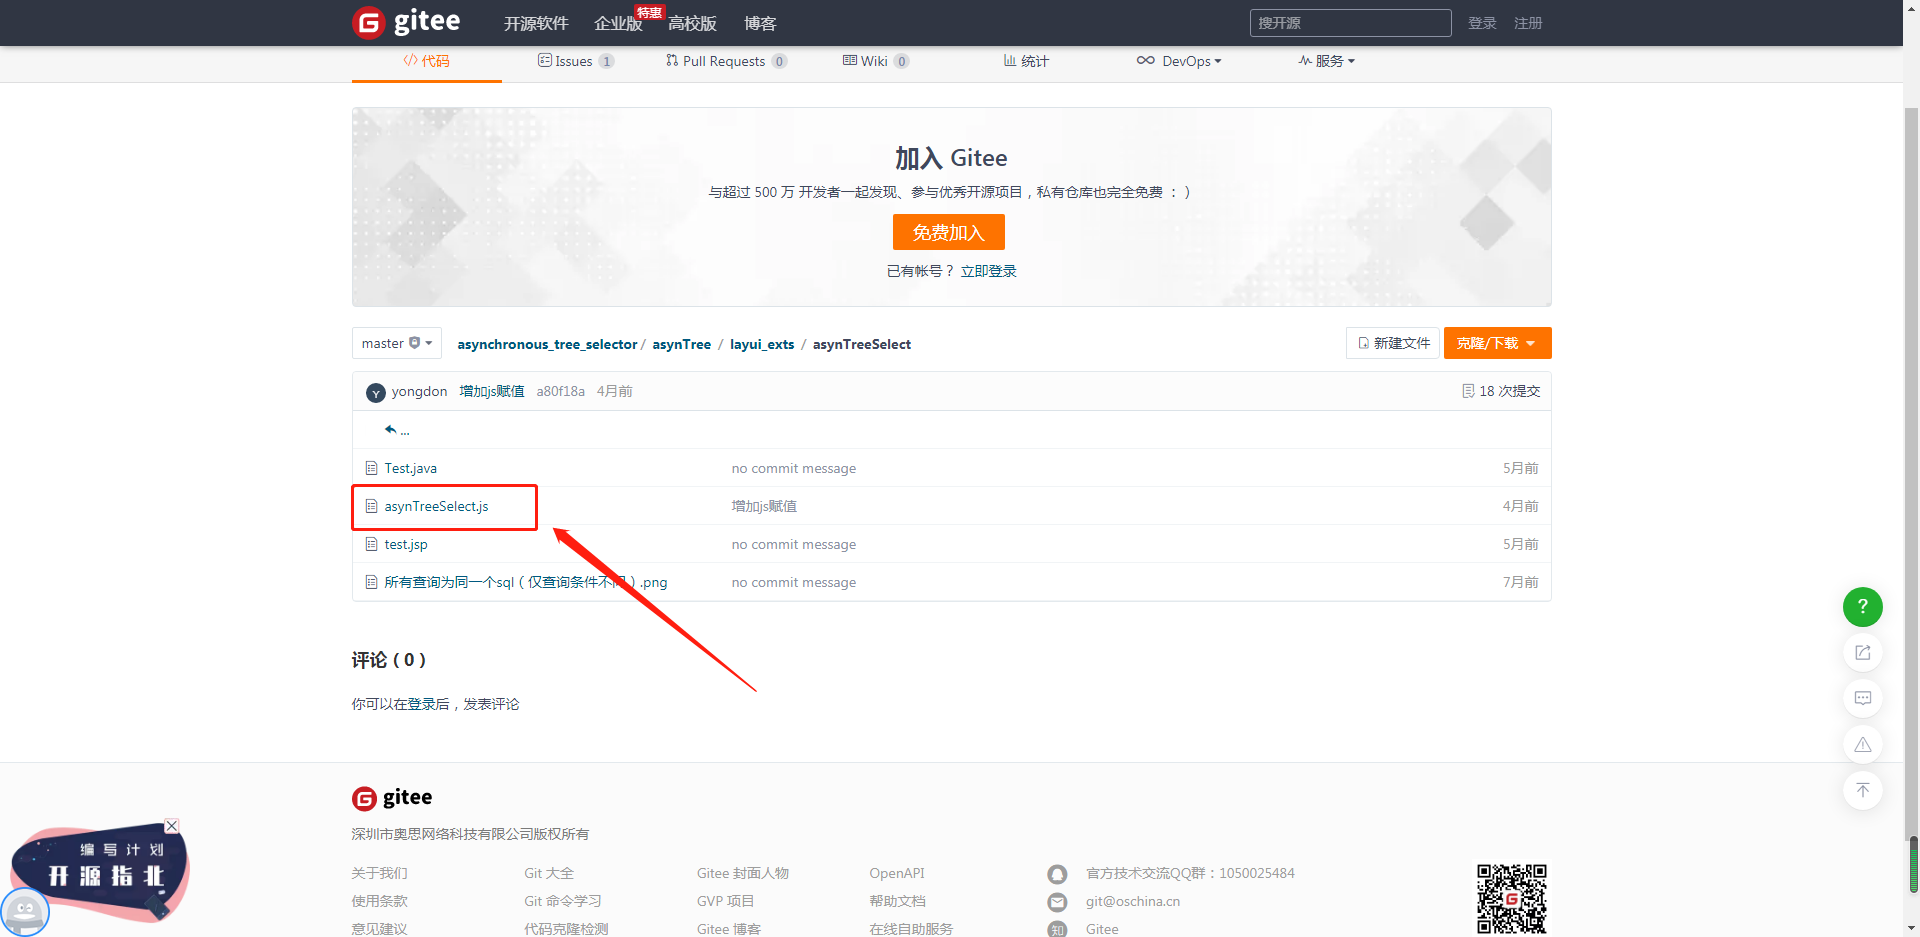This screenshot has width=1920, height=937.
Task: Click the 登录 link
Action: click(x=1482, y=23)
